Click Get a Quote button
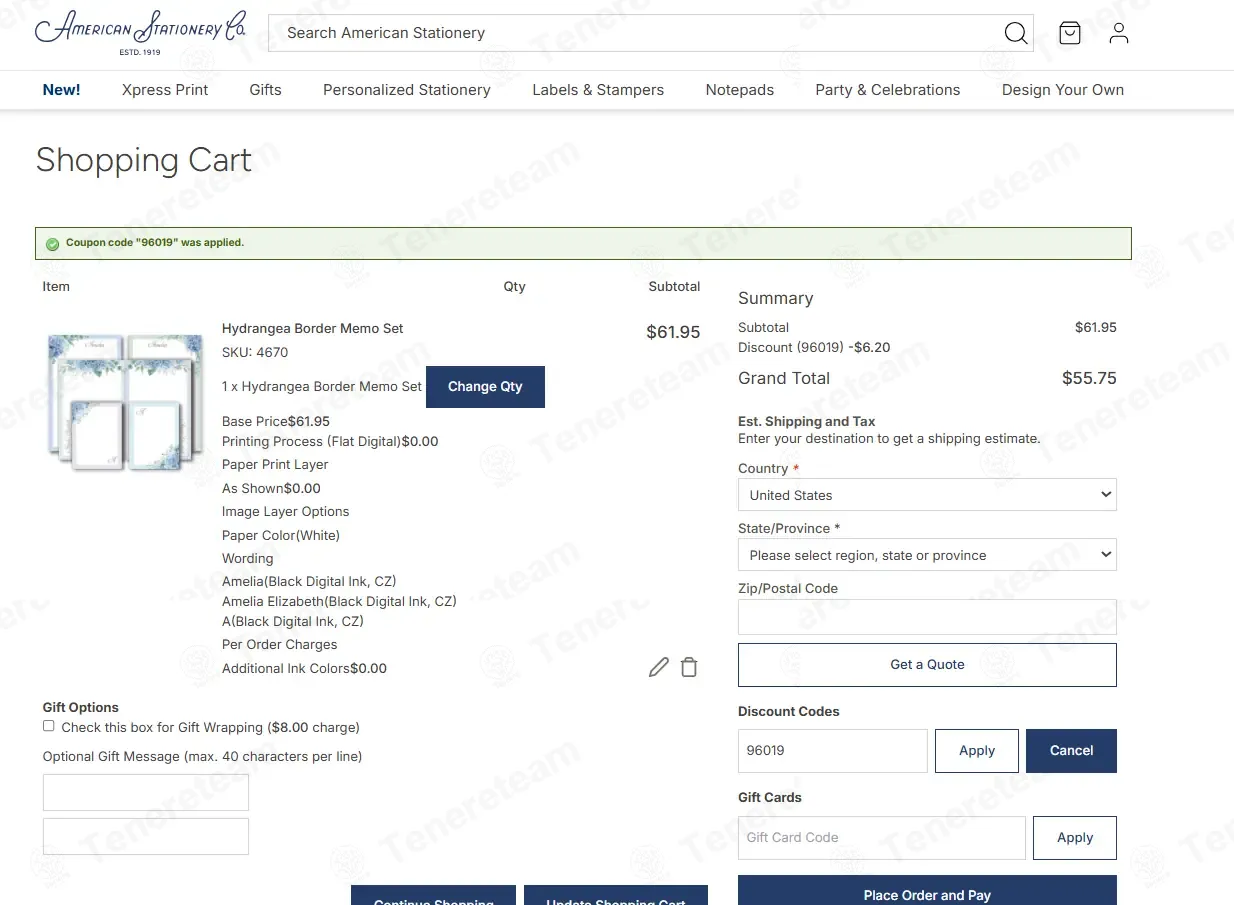The image size is (1234, 905). [927, 665]
